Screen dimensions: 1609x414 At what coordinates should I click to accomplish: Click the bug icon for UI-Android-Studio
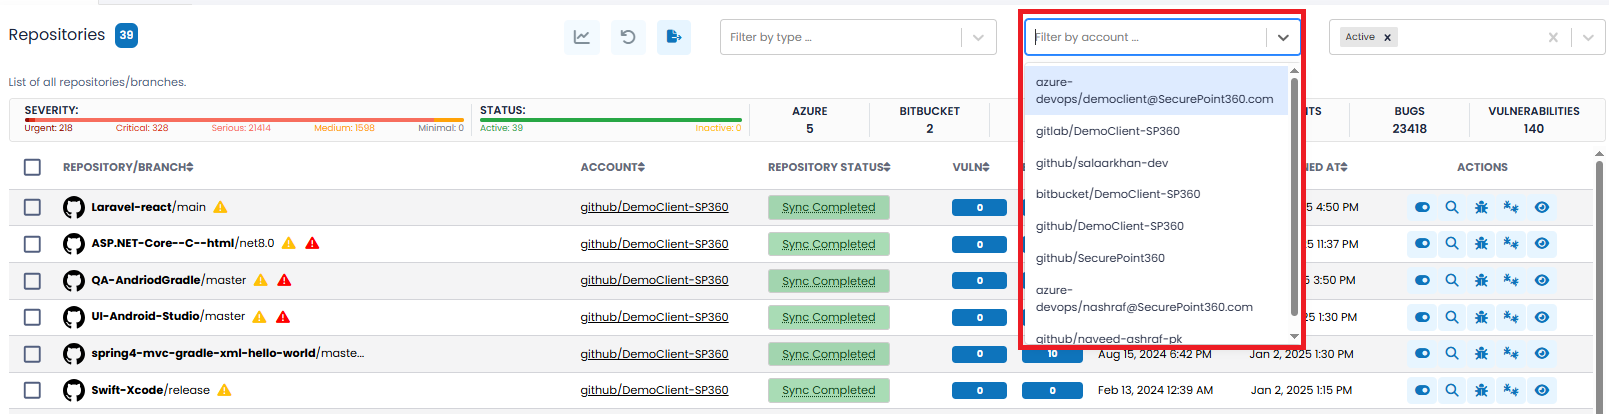coord(1482,317)
